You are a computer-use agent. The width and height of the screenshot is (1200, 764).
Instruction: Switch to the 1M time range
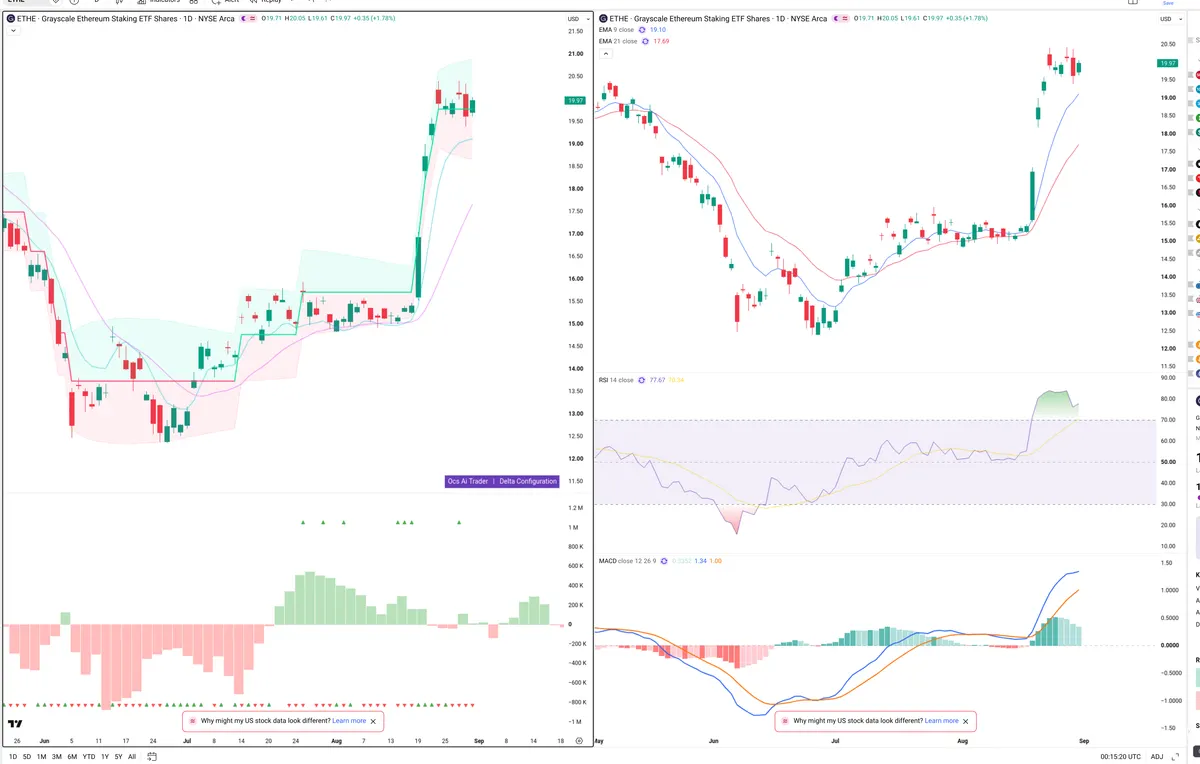click(41, 756)
